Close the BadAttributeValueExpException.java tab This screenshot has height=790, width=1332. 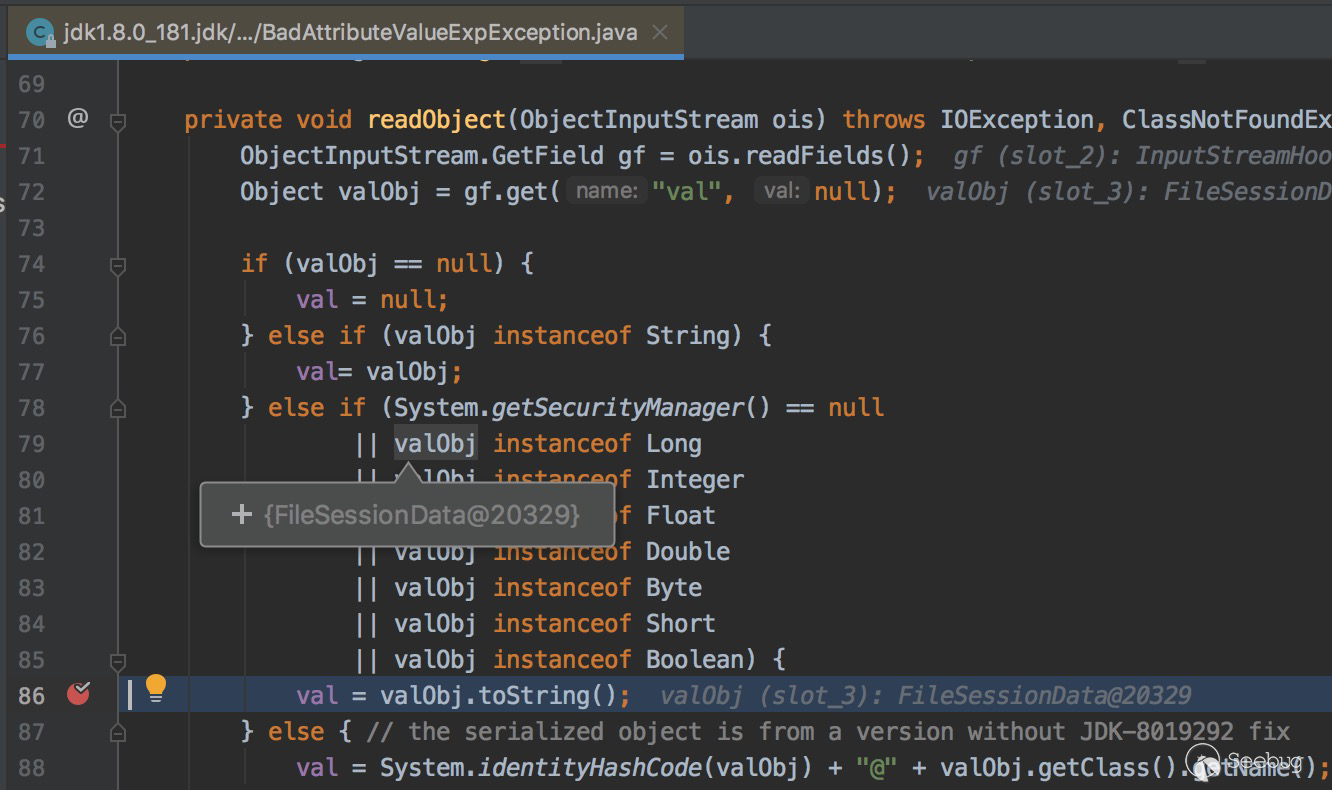click(659, 32)
